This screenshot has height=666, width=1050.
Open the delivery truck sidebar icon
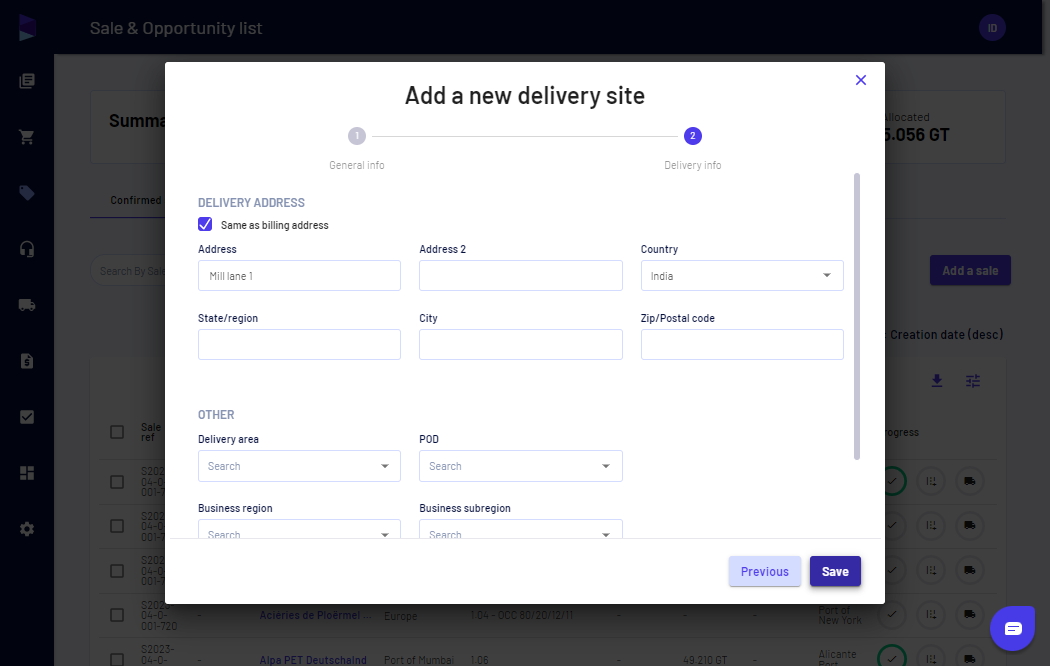pos(27,305)
